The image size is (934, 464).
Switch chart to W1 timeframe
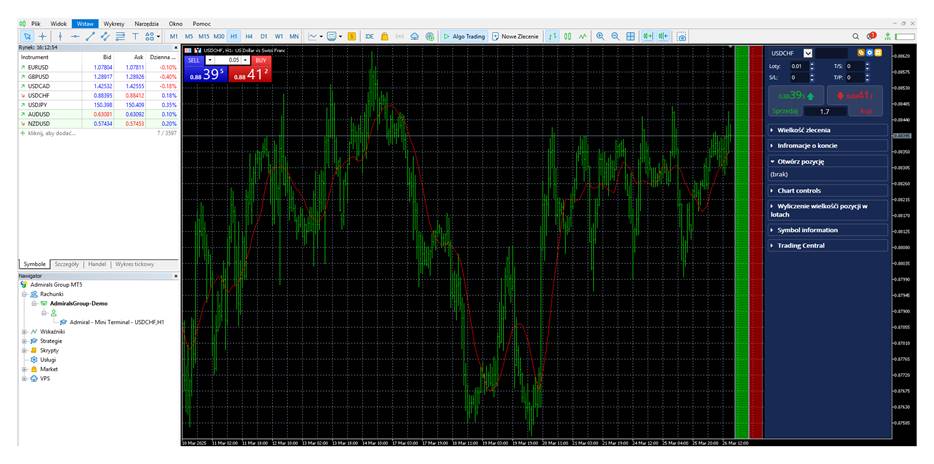coord(279,36)
